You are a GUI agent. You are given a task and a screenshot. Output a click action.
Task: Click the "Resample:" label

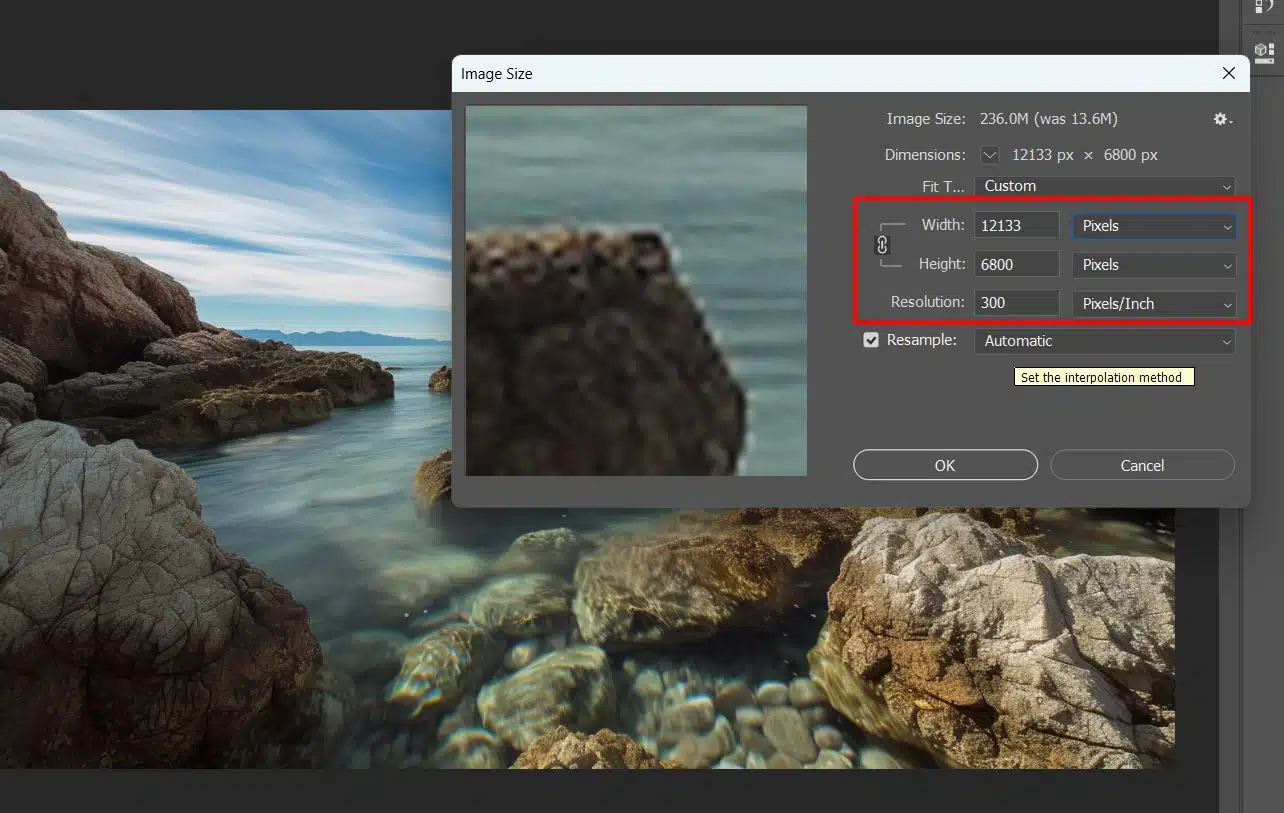922,340
